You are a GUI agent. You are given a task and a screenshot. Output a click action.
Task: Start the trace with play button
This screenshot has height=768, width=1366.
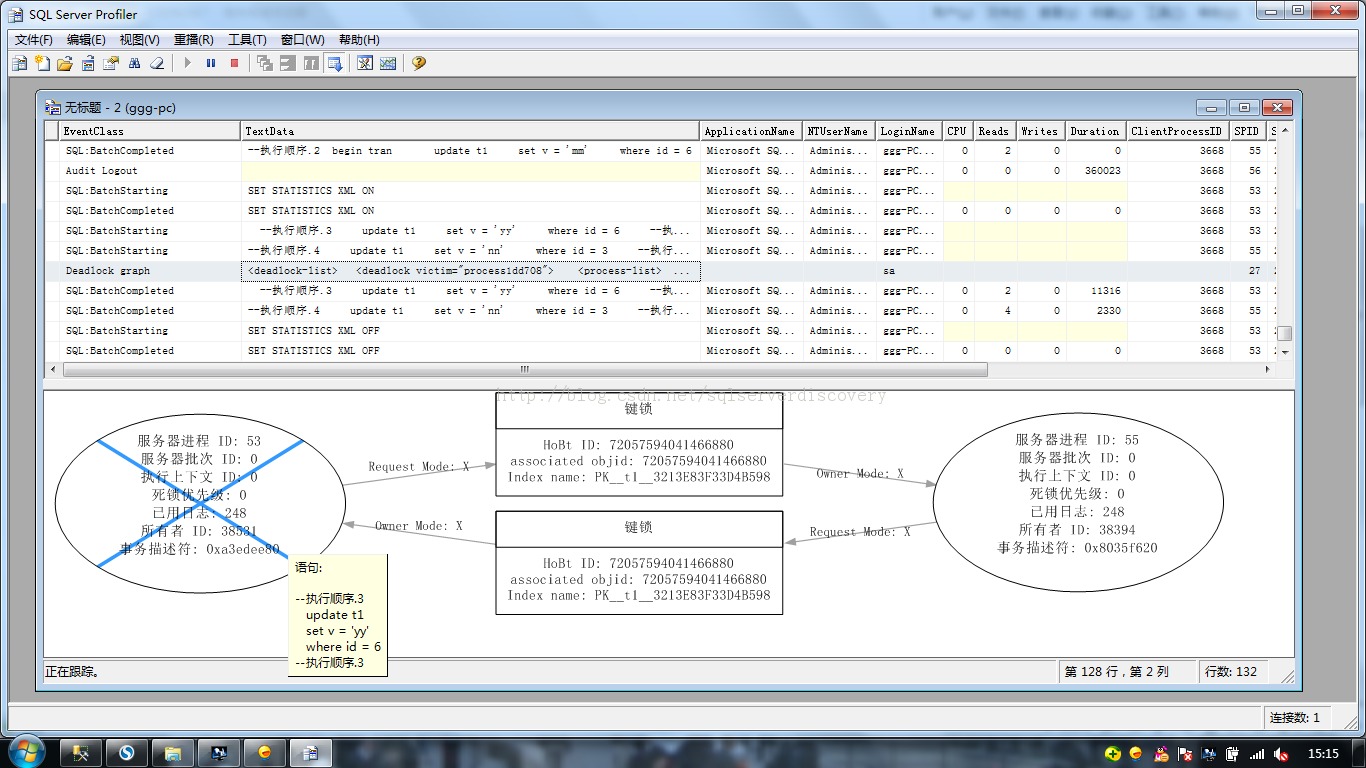(x=187, y=63)
